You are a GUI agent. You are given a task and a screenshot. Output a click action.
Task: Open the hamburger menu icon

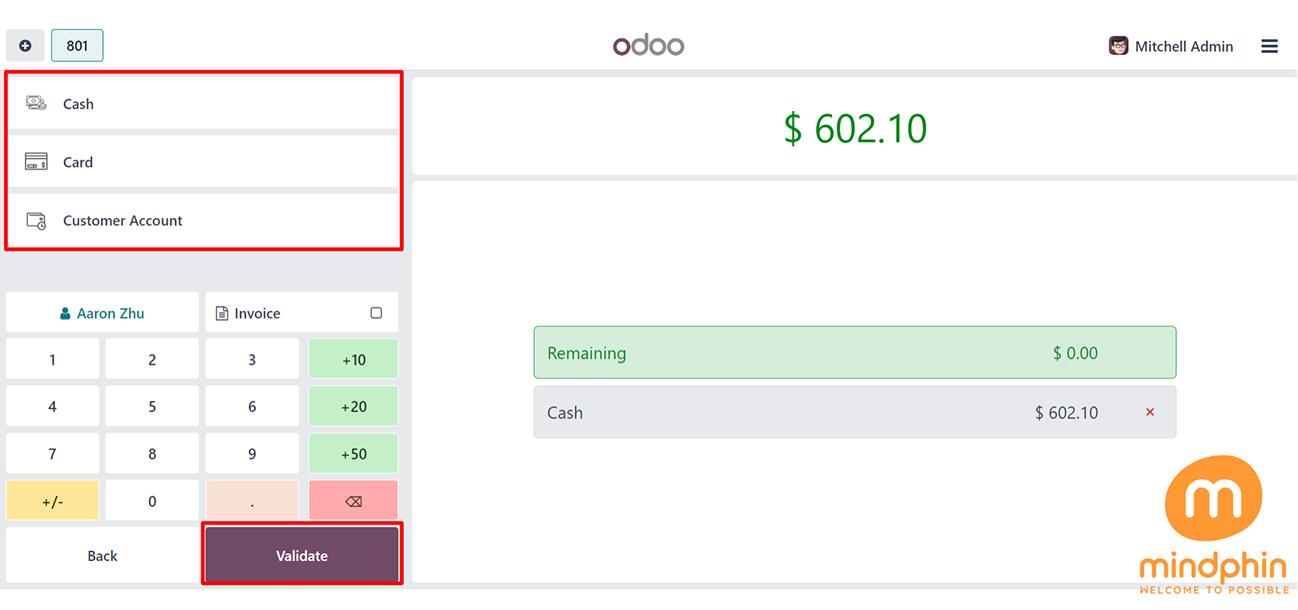click(1269, 46)
